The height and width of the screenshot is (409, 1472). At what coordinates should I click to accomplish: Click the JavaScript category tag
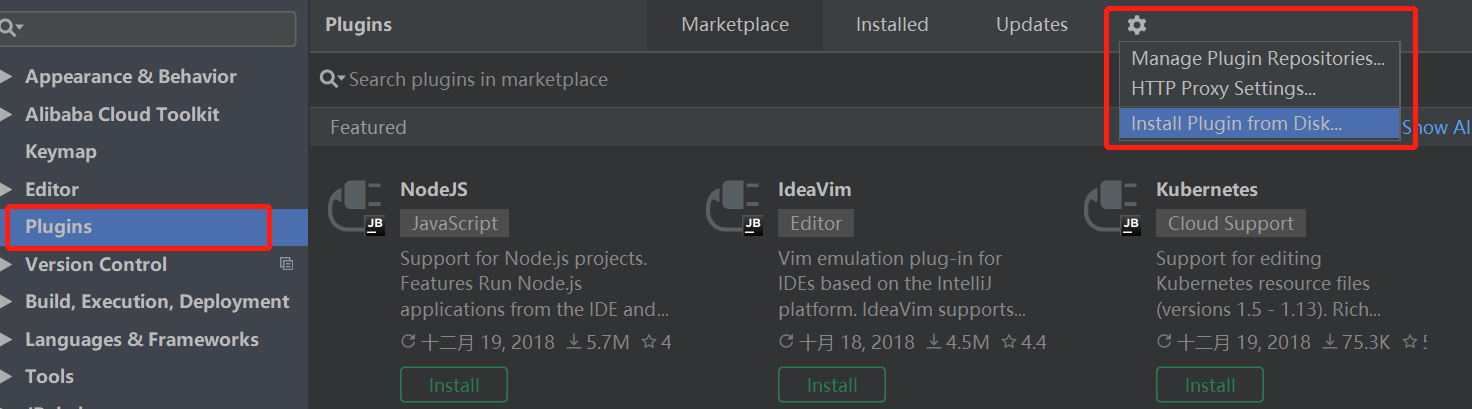pos(454,223)
